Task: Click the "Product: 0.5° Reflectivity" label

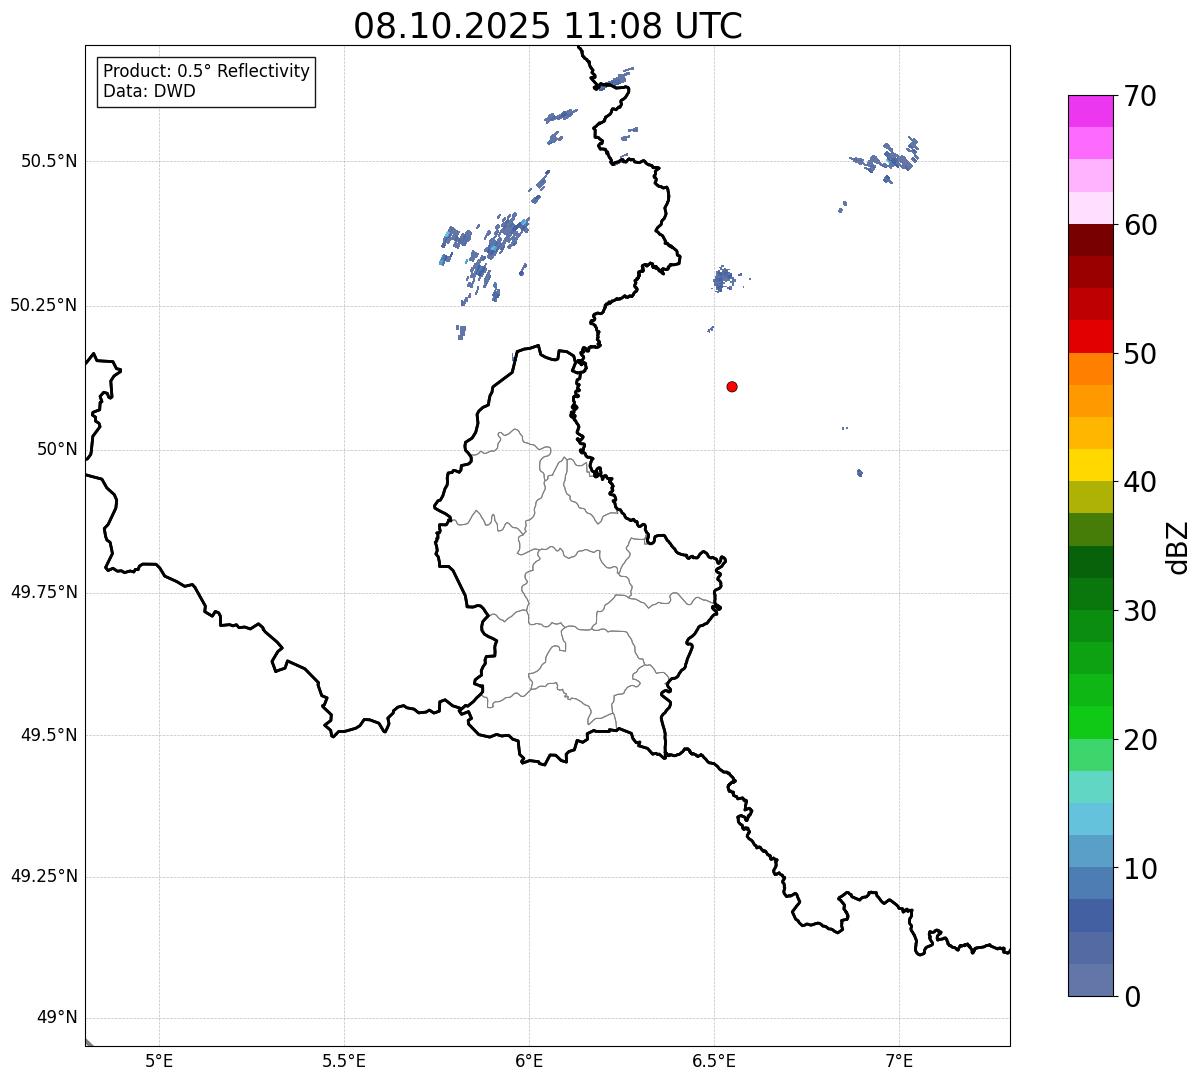Action: coord(206,72)
